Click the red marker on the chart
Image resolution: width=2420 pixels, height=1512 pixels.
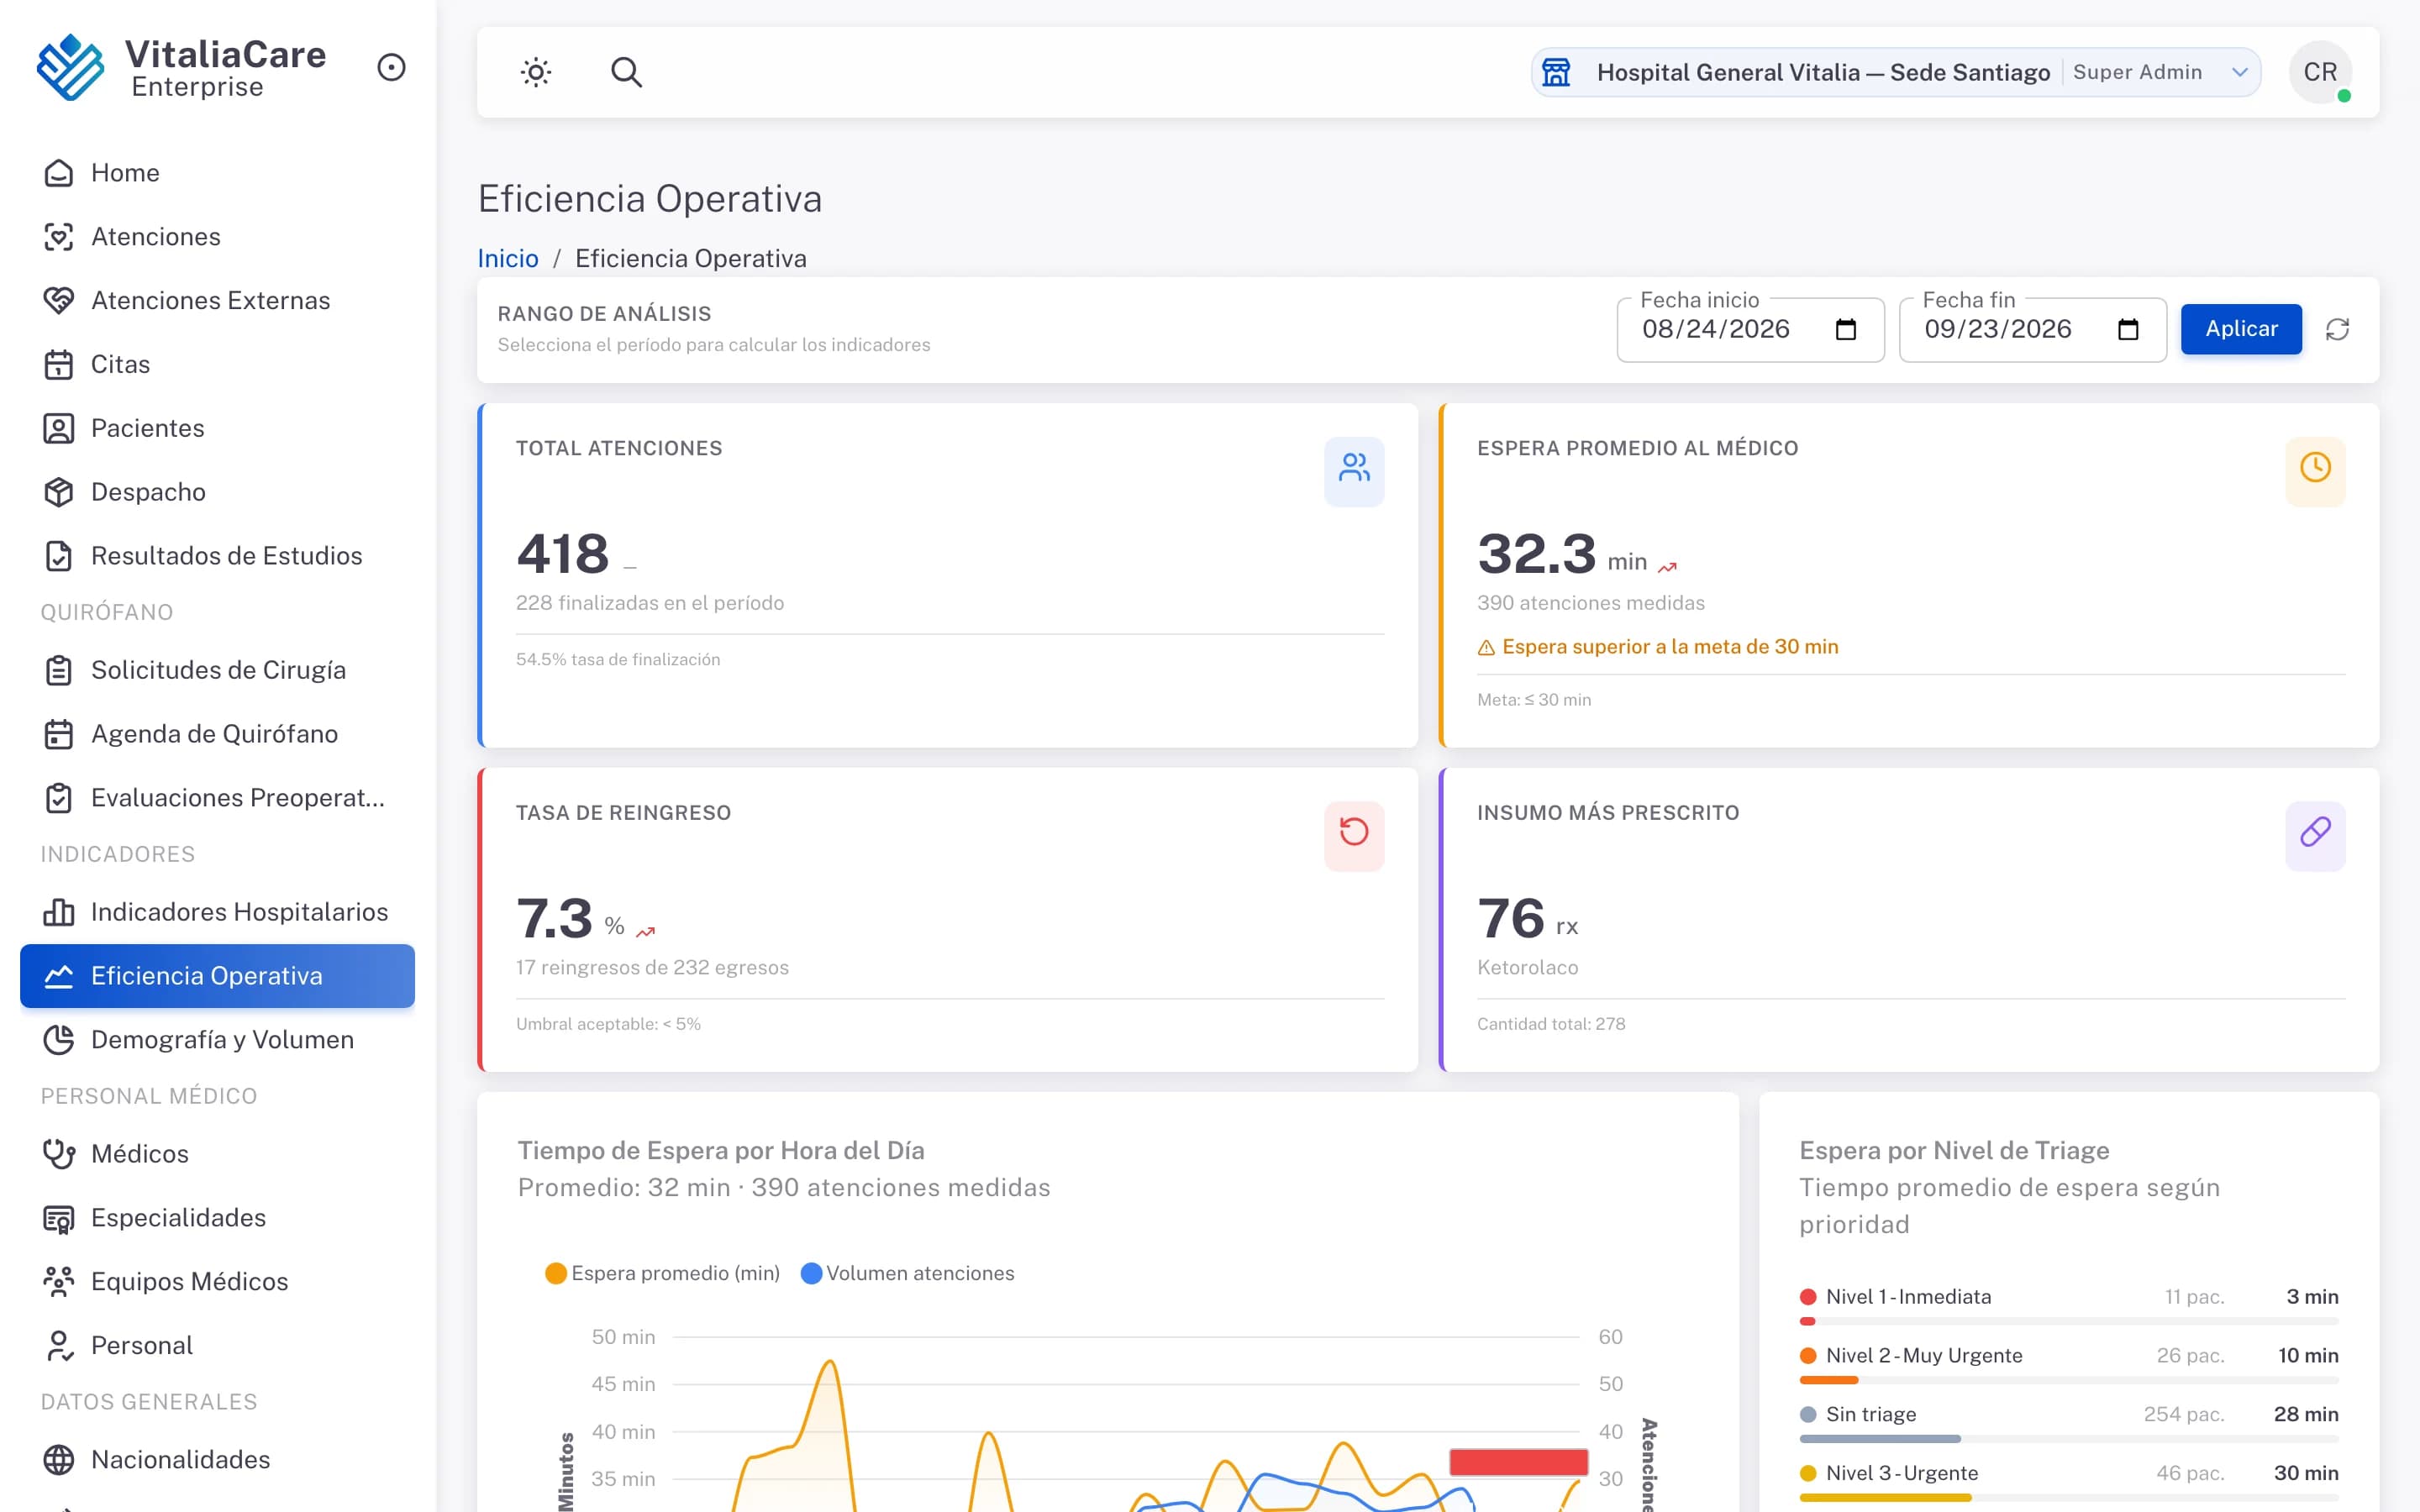pos(1518,1462)
